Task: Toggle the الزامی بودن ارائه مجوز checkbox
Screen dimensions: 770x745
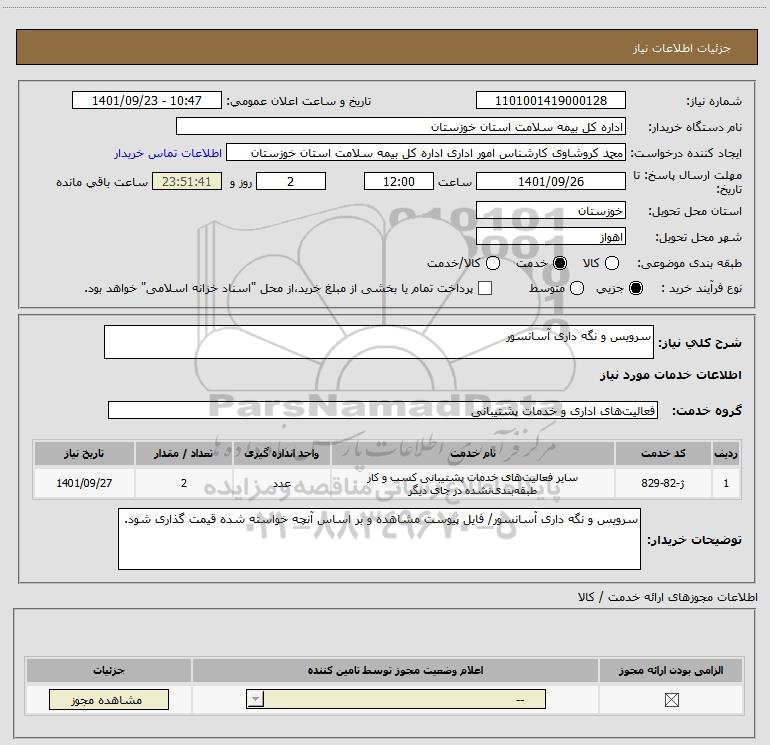Action: 671,700
